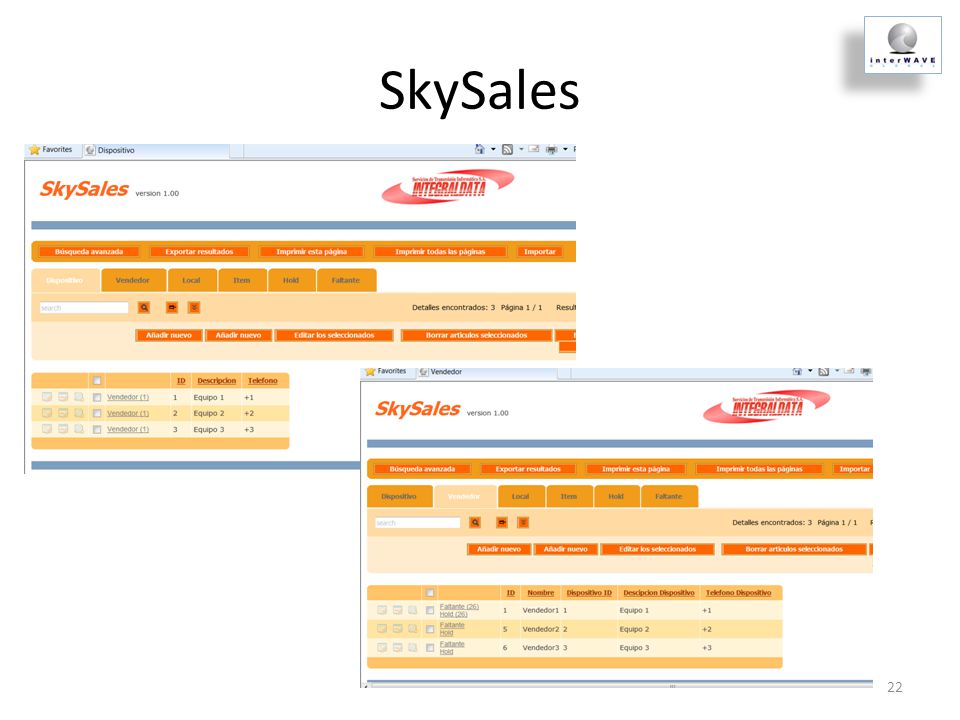Check the Vendedor2 row checkbox

pyautogui.click(x=430, y=629)
